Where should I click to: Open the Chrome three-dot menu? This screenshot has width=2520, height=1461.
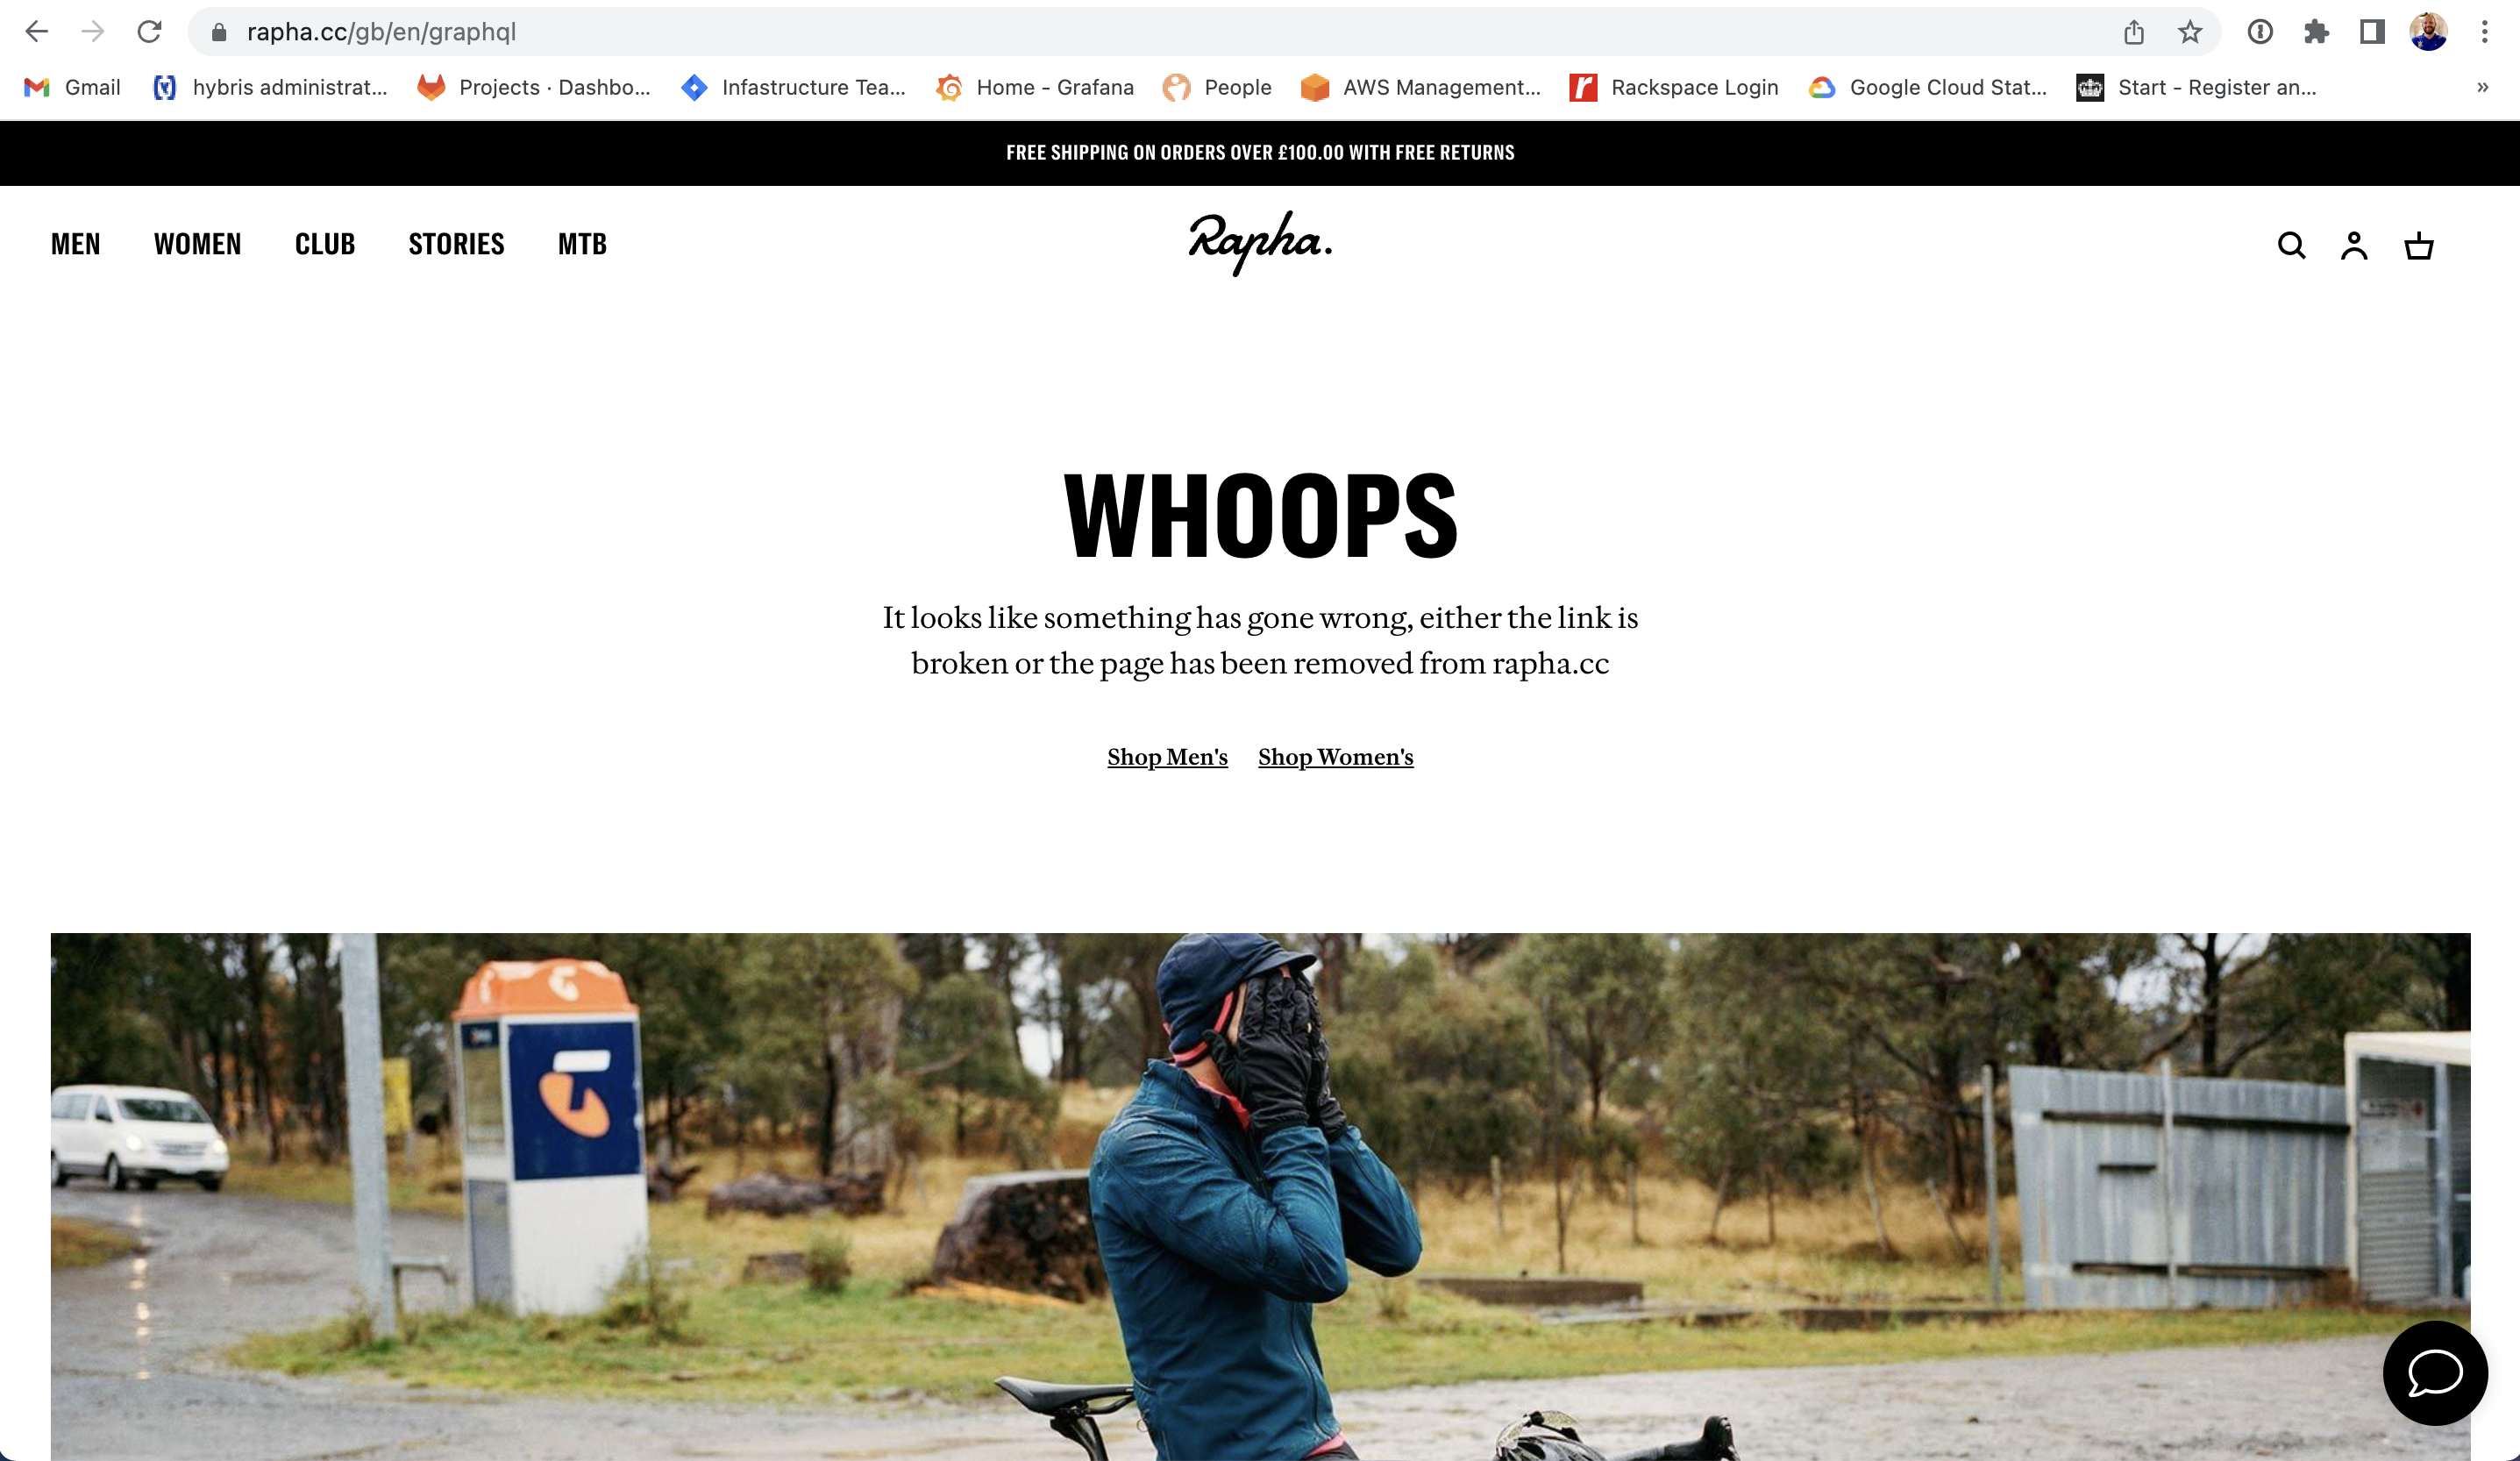pos(2484,32)
